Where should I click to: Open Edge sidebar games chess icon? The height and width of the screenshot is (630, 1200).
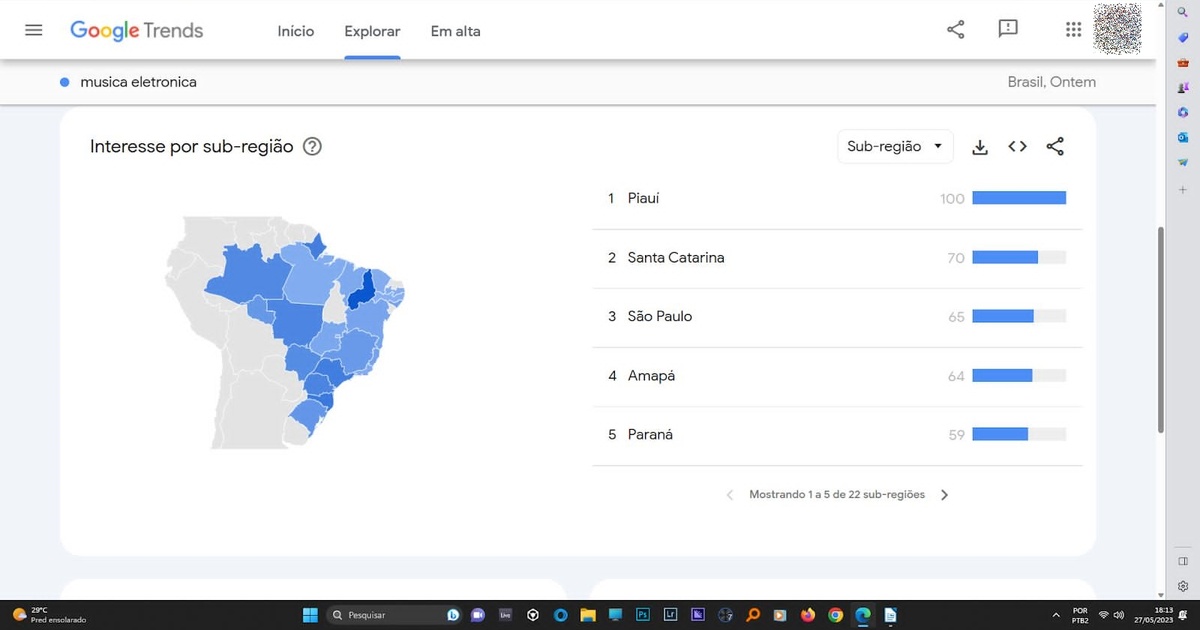pyautogui.click(x=1183, y=87)
